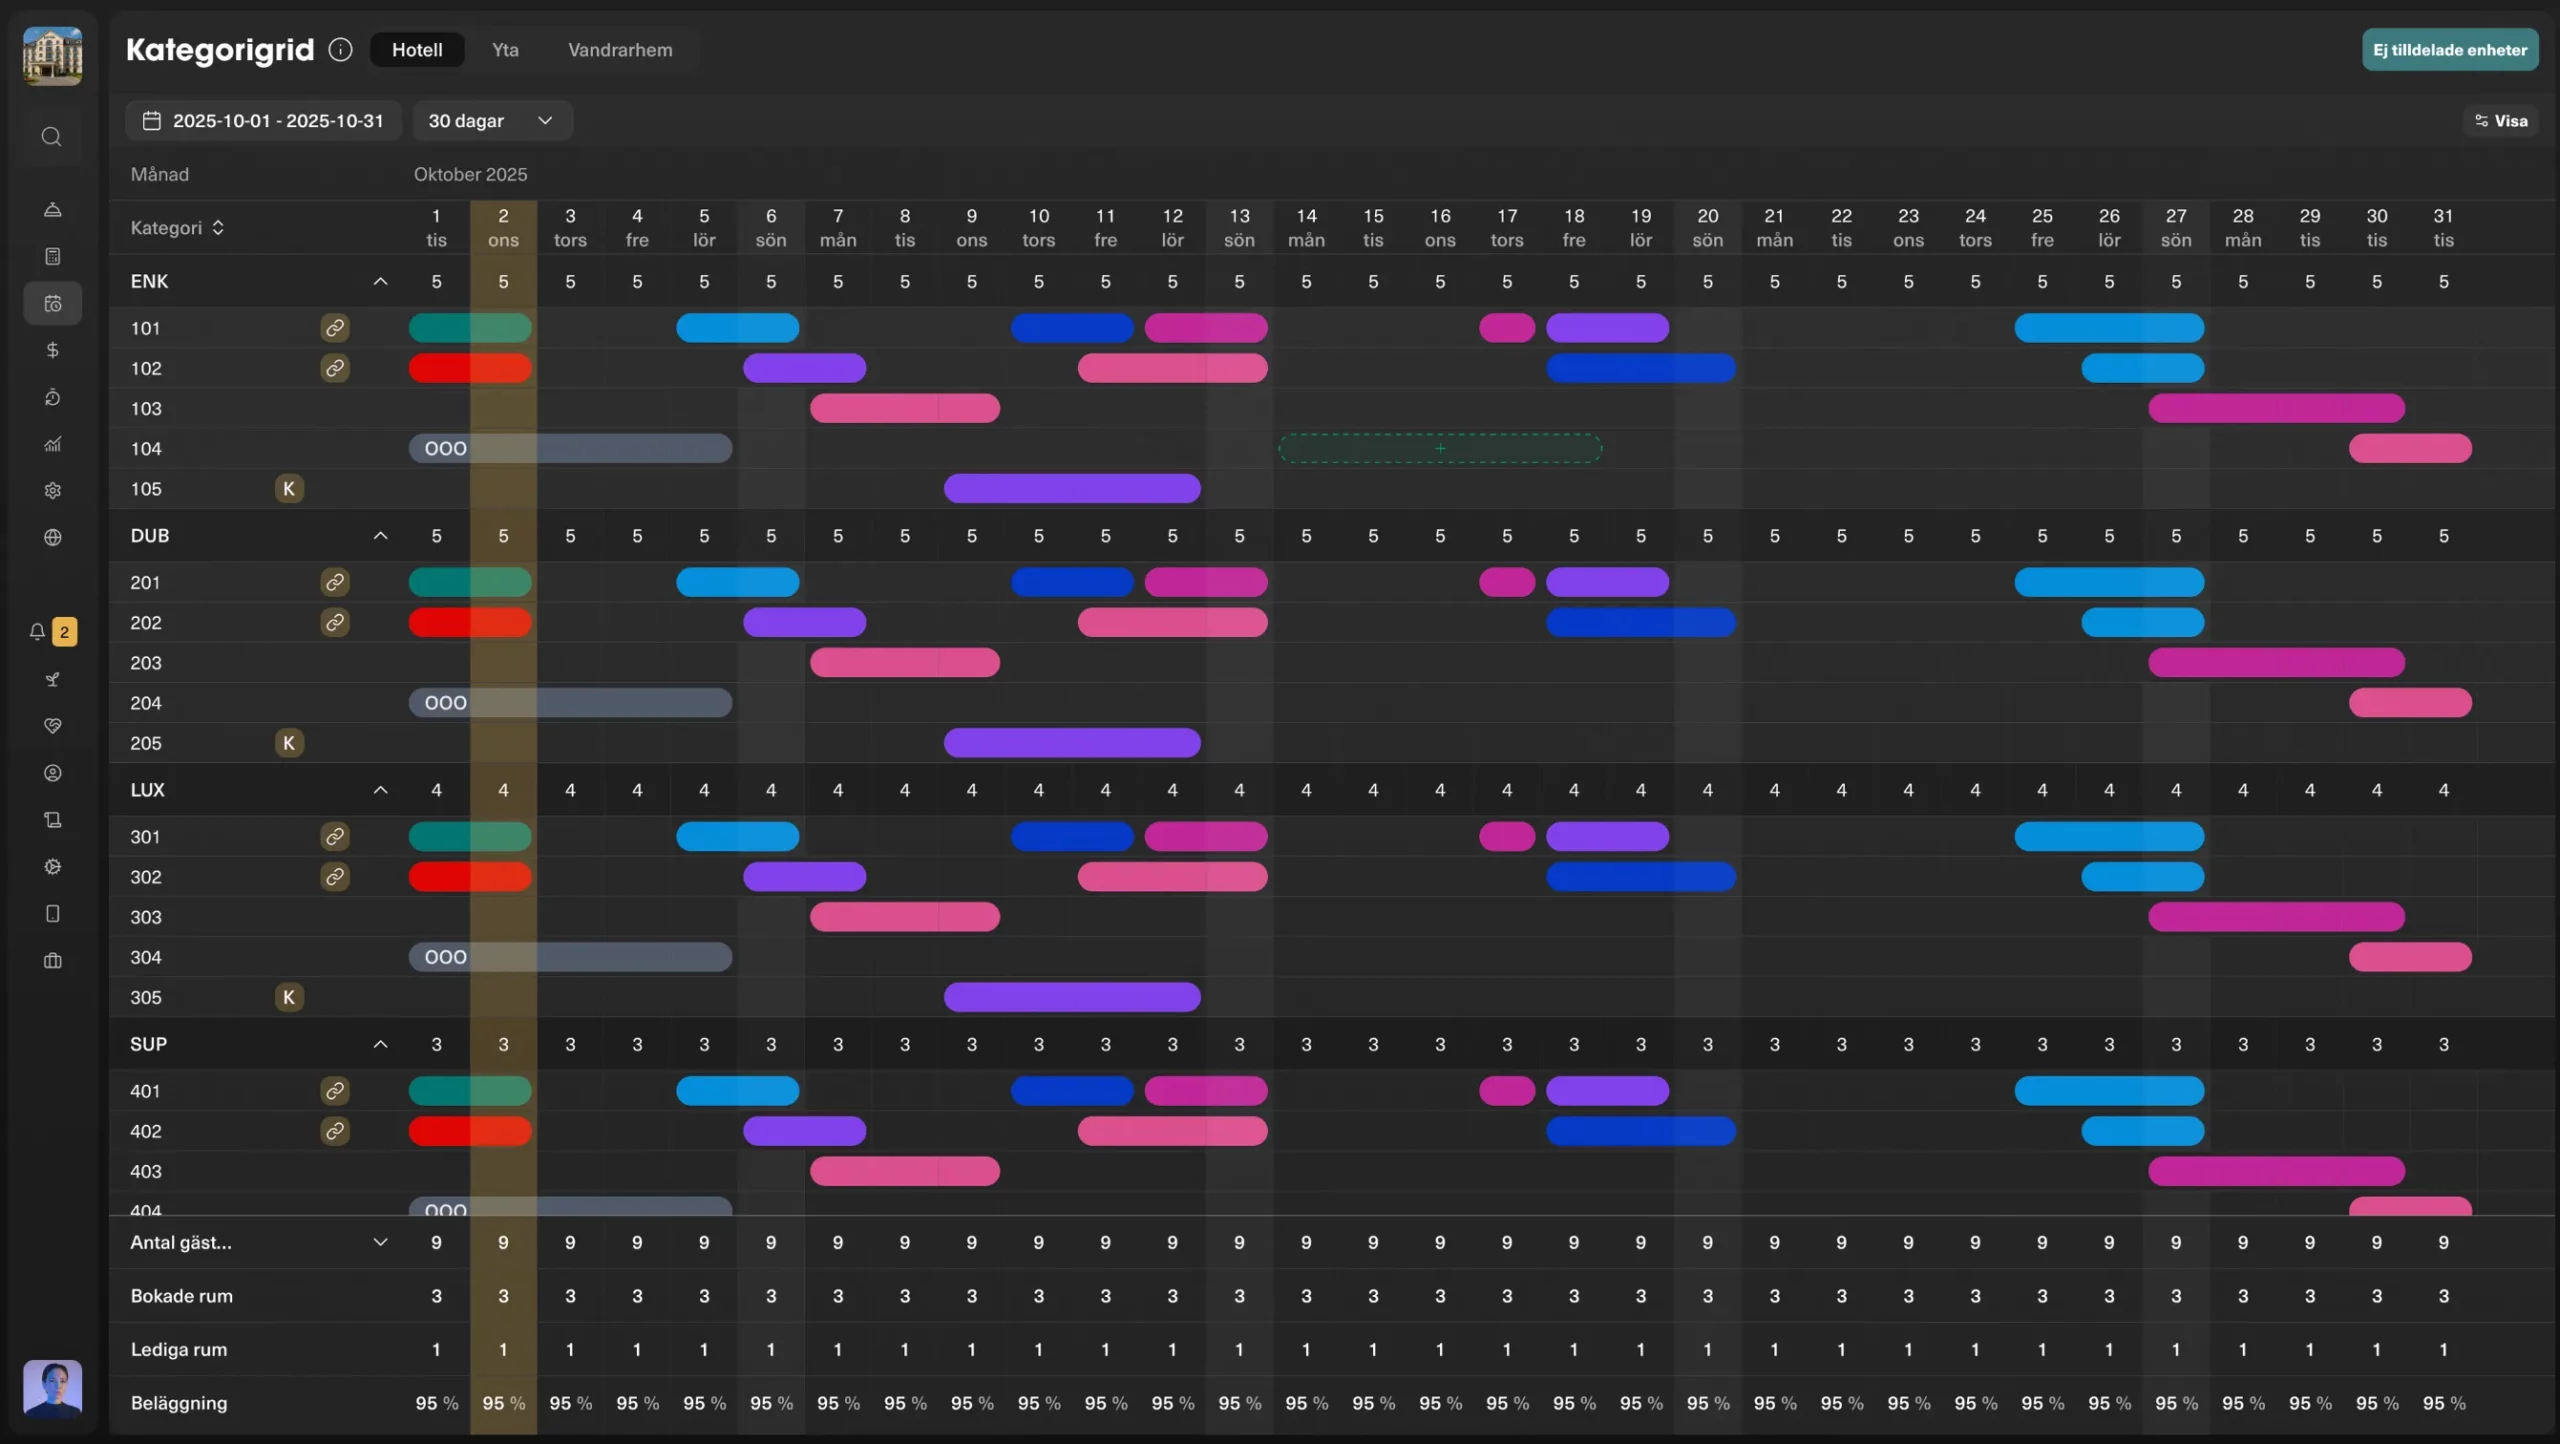2560x1444 pixels.
Task: Click the K badge on room 105
Action: click(289, 489)
